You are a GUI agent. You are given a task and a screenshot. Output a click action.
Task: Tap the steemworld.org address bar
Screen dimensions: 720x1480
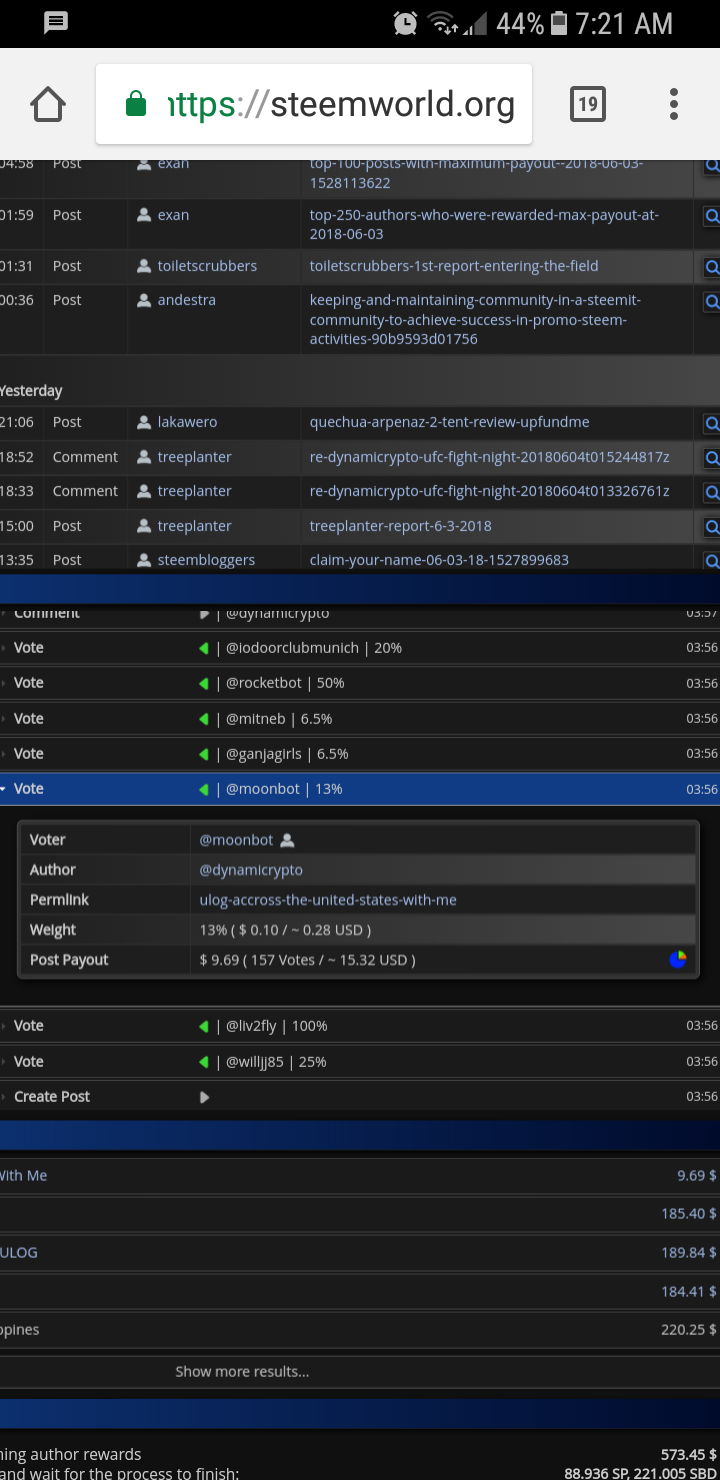click(314, 104)
